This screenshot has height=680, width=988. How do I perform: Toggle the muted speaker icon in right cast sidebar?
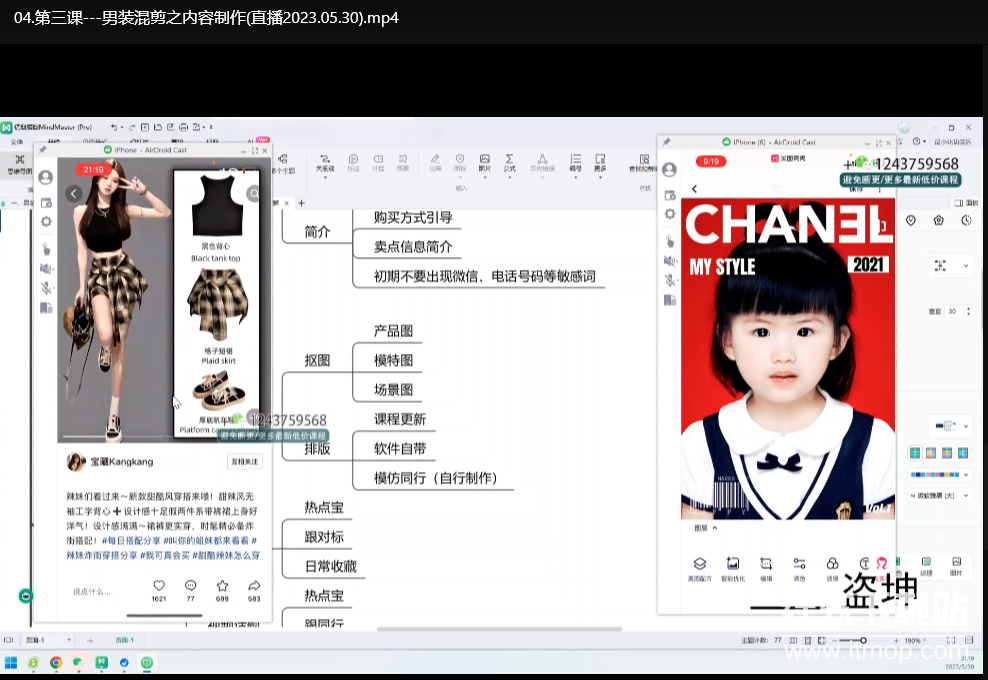coord(670,260)
